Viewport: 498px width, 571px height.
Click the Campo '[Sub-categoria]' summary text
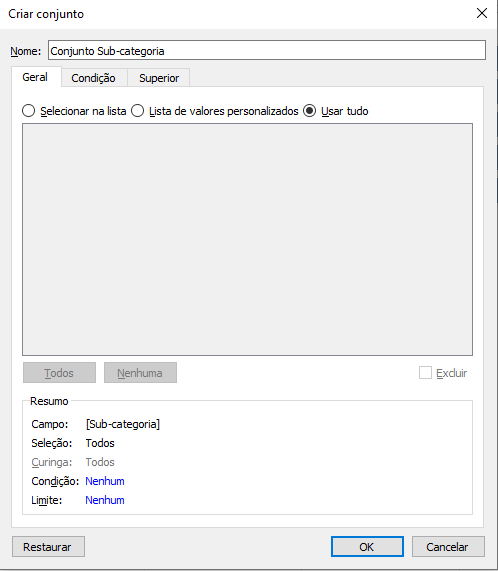point(123,424)
